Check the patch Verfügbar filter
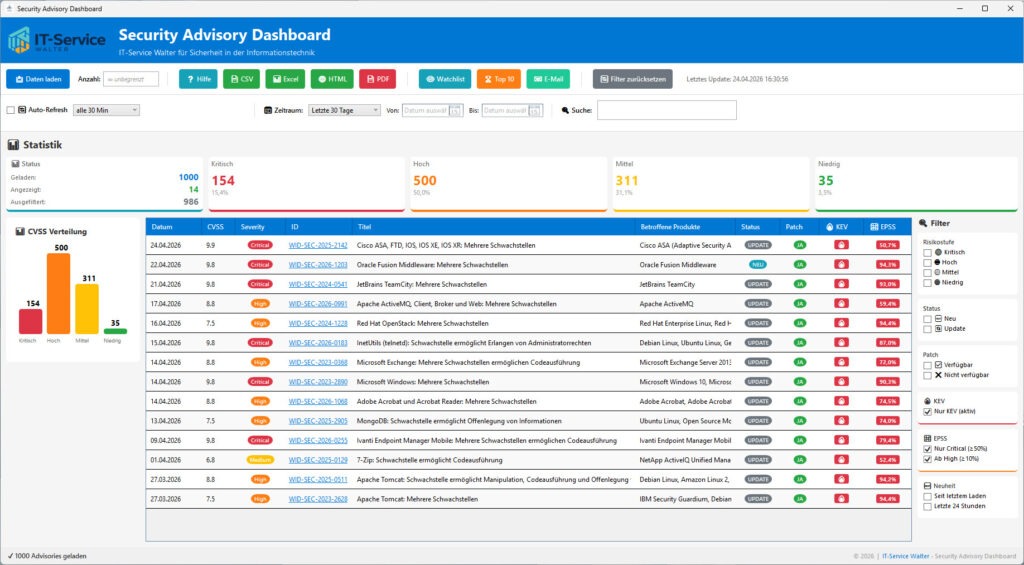Screen dimensions: 1024x565 927,365
